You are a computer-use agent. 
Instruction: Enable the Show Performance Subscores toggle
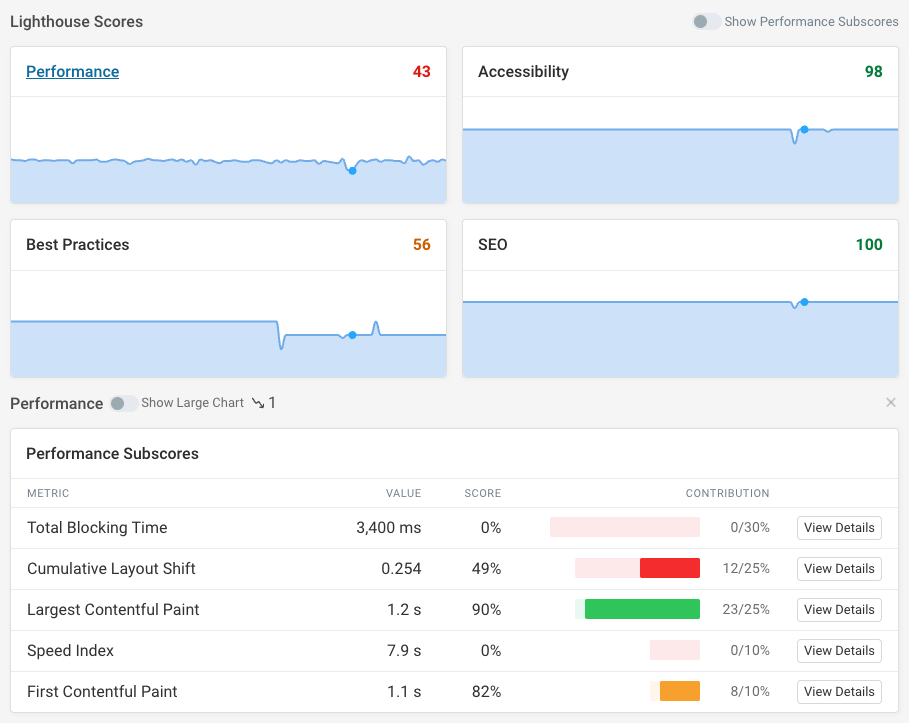click(x=705, y=21)
